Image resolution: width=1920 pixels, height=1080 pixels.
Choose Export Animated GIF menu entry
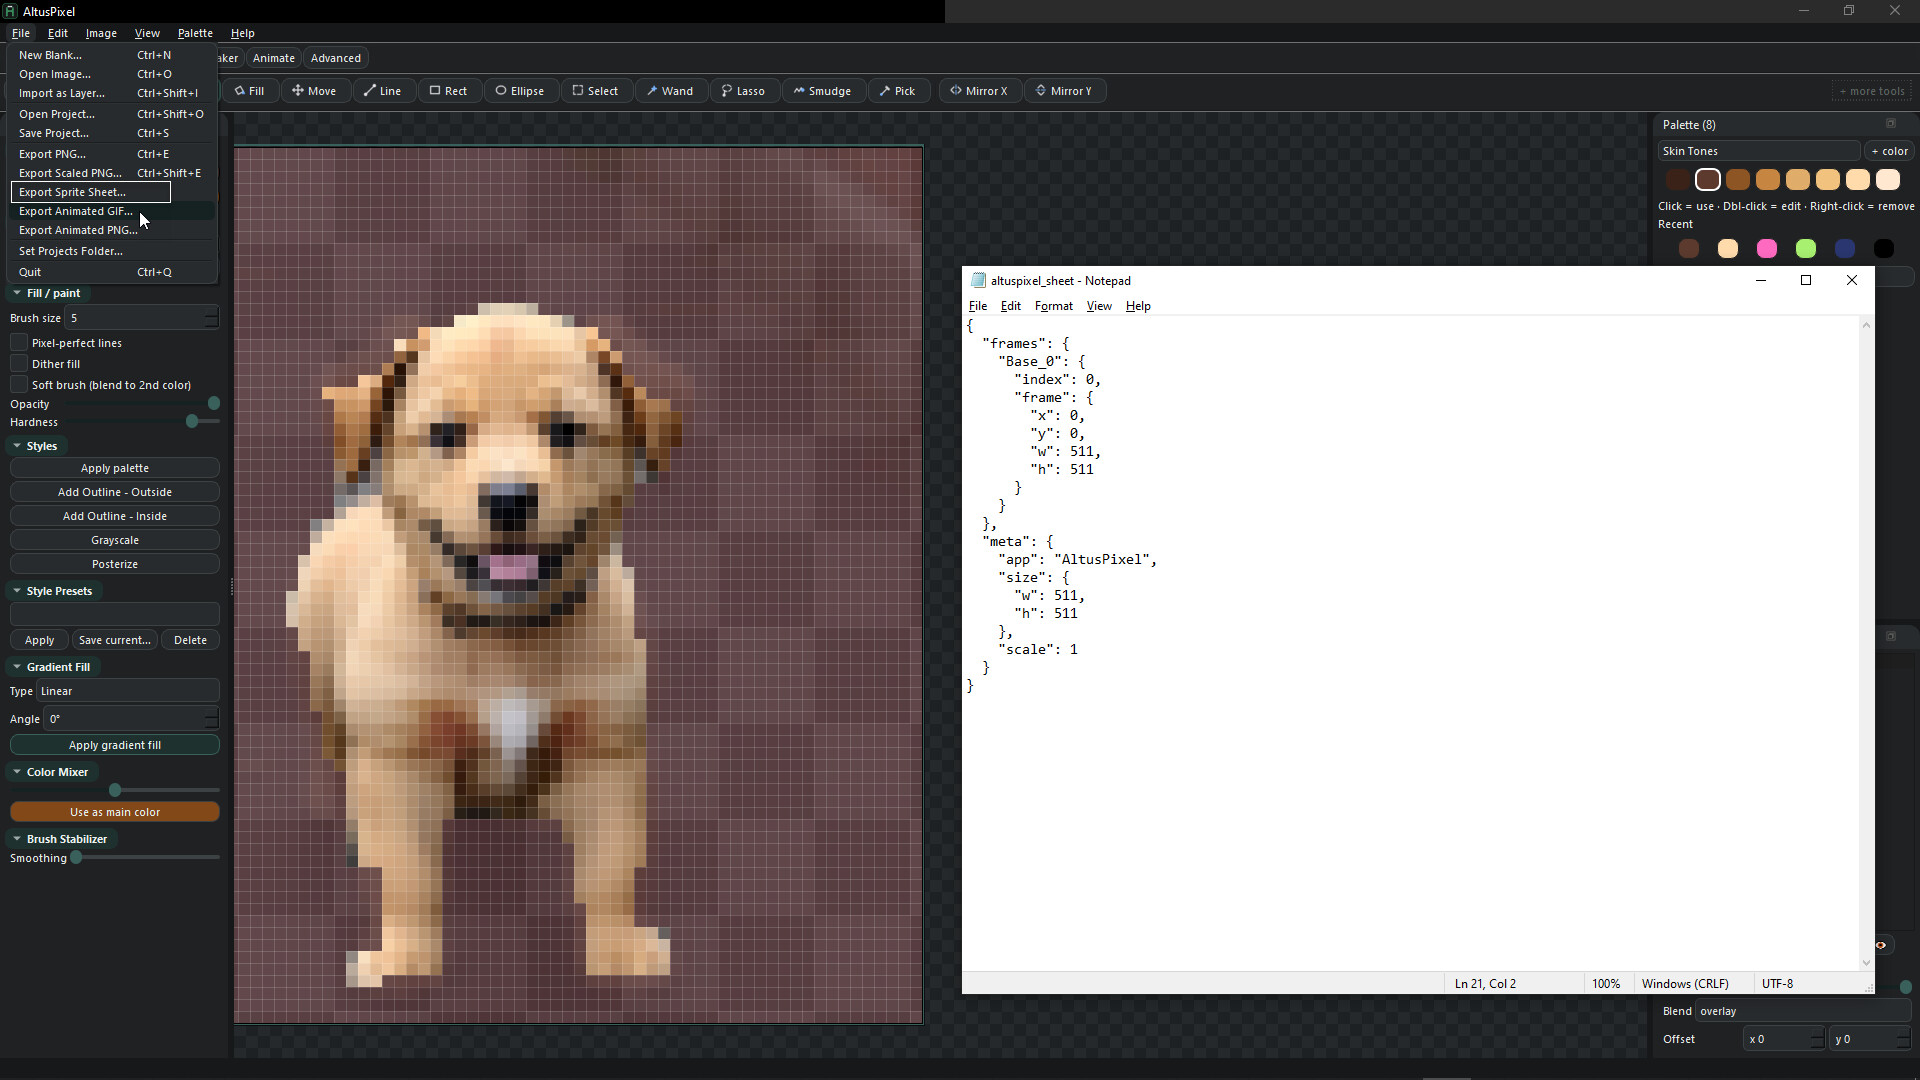112,211
